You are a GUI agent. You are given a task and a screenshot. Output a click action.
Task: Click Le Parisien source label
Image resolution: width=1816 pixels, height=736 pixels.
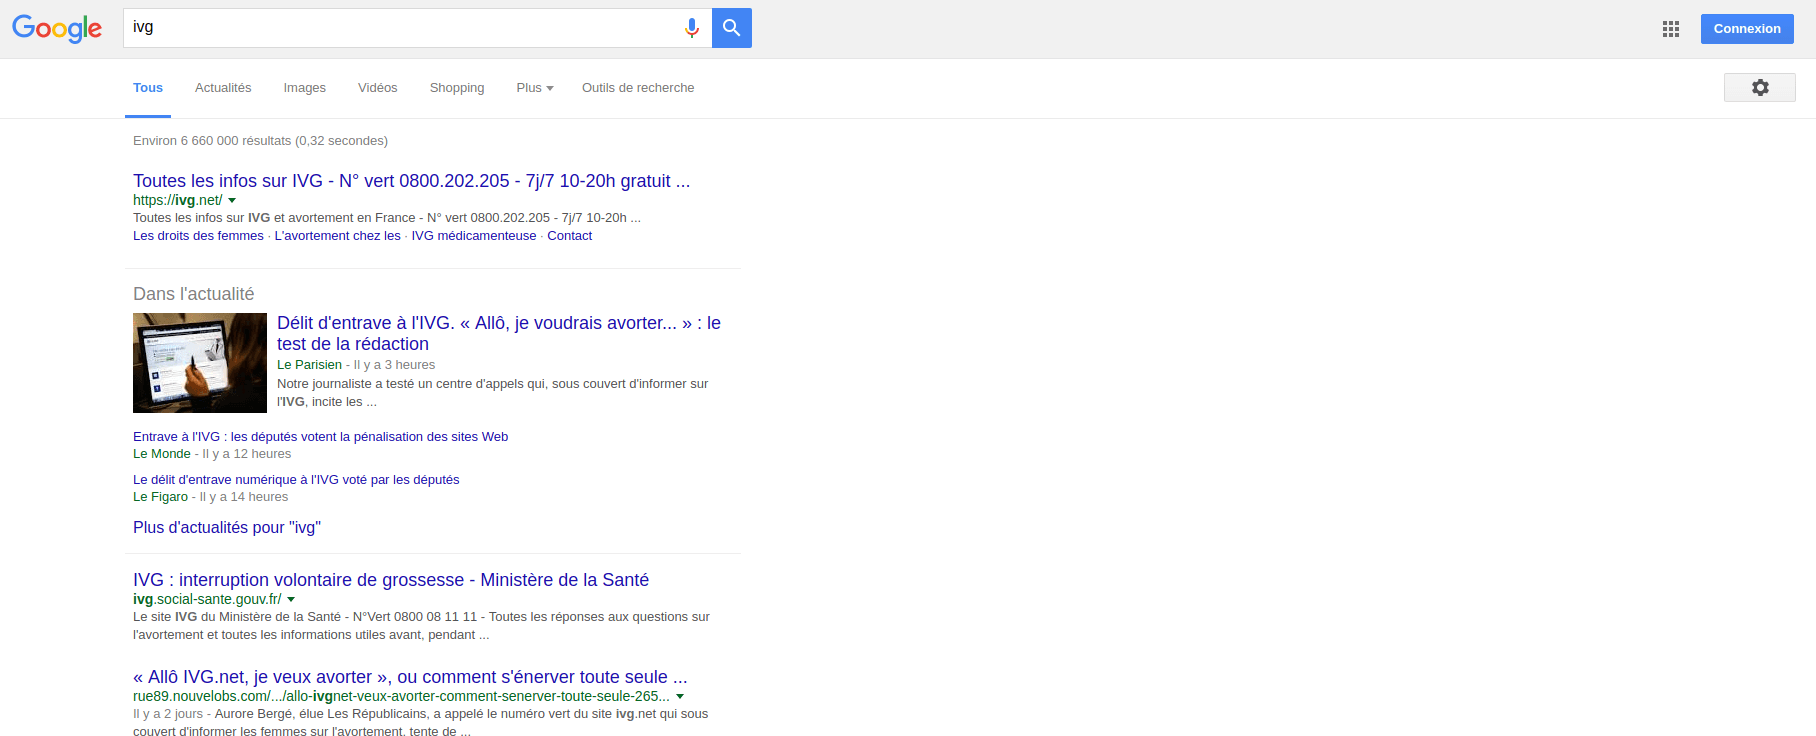(309, 365)
